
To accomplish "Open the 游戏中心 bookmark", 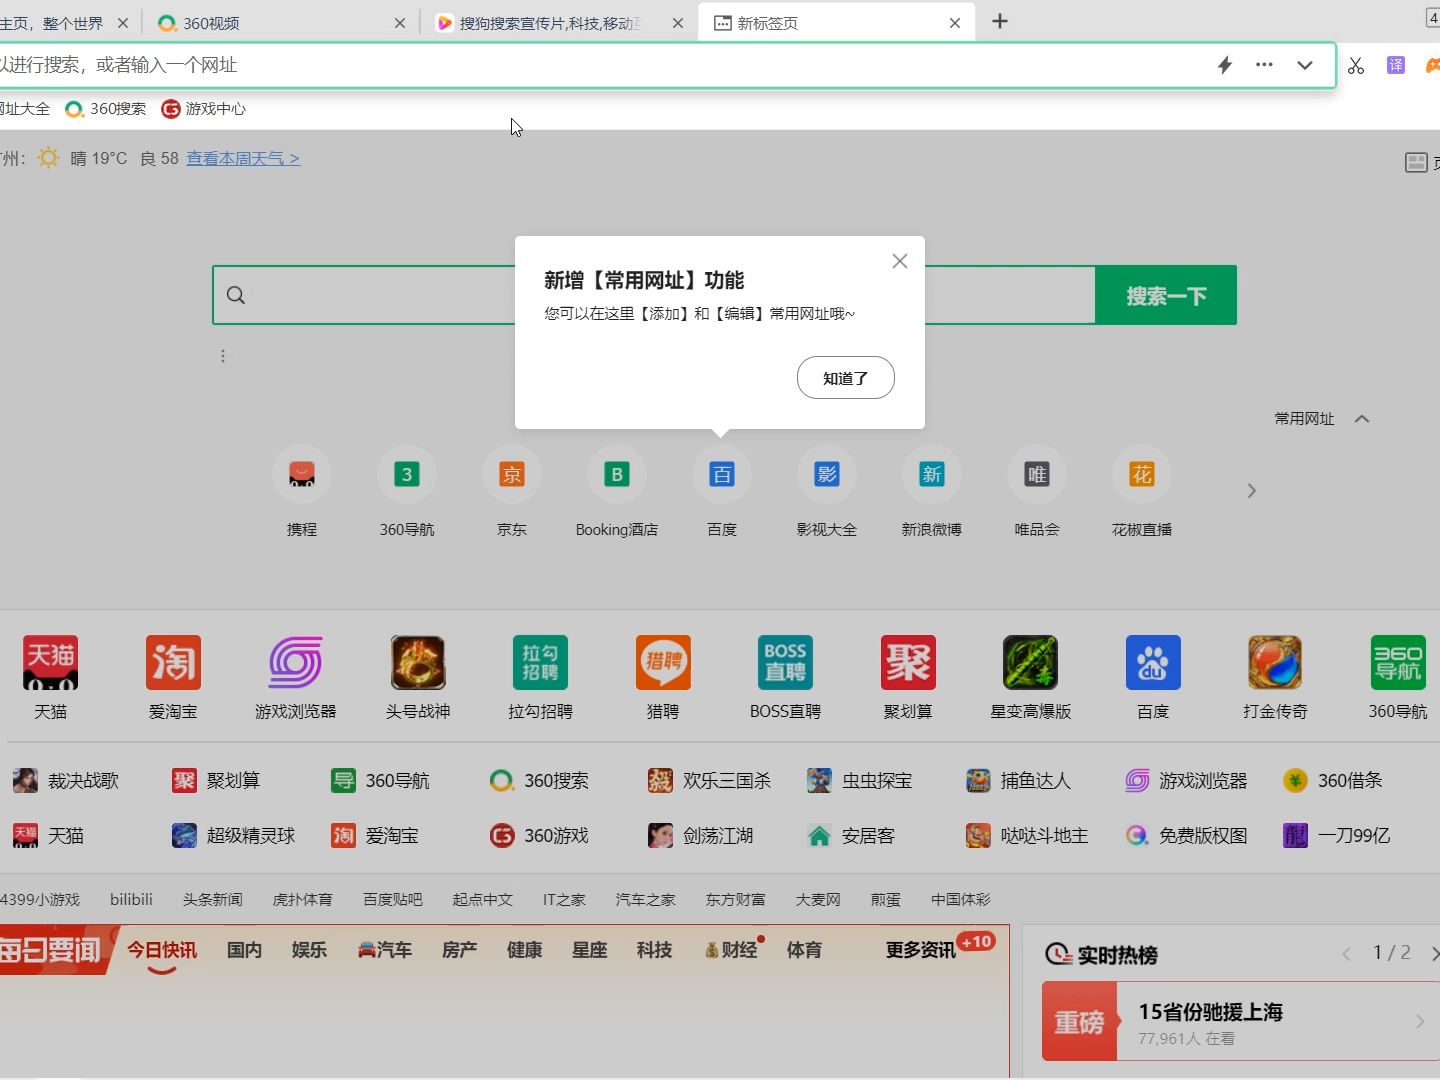I will [x=204, y=109].
